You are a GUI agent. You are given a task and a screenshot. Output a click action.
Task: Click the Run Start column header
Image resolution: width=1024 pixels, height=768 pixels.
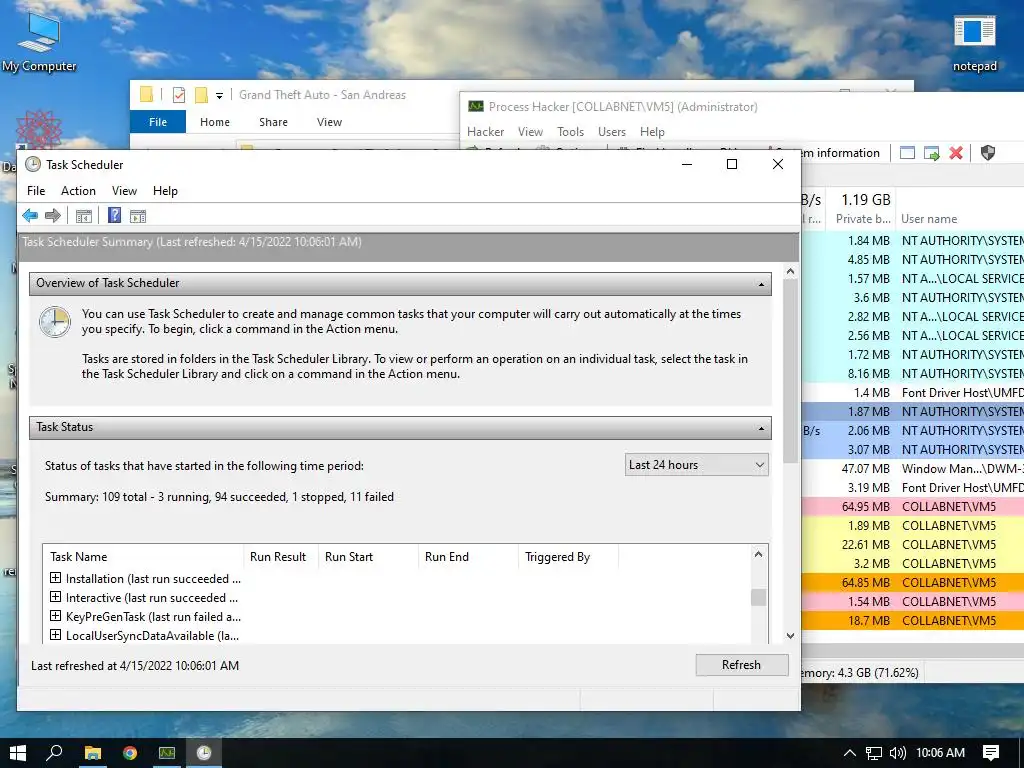(368, 557)
